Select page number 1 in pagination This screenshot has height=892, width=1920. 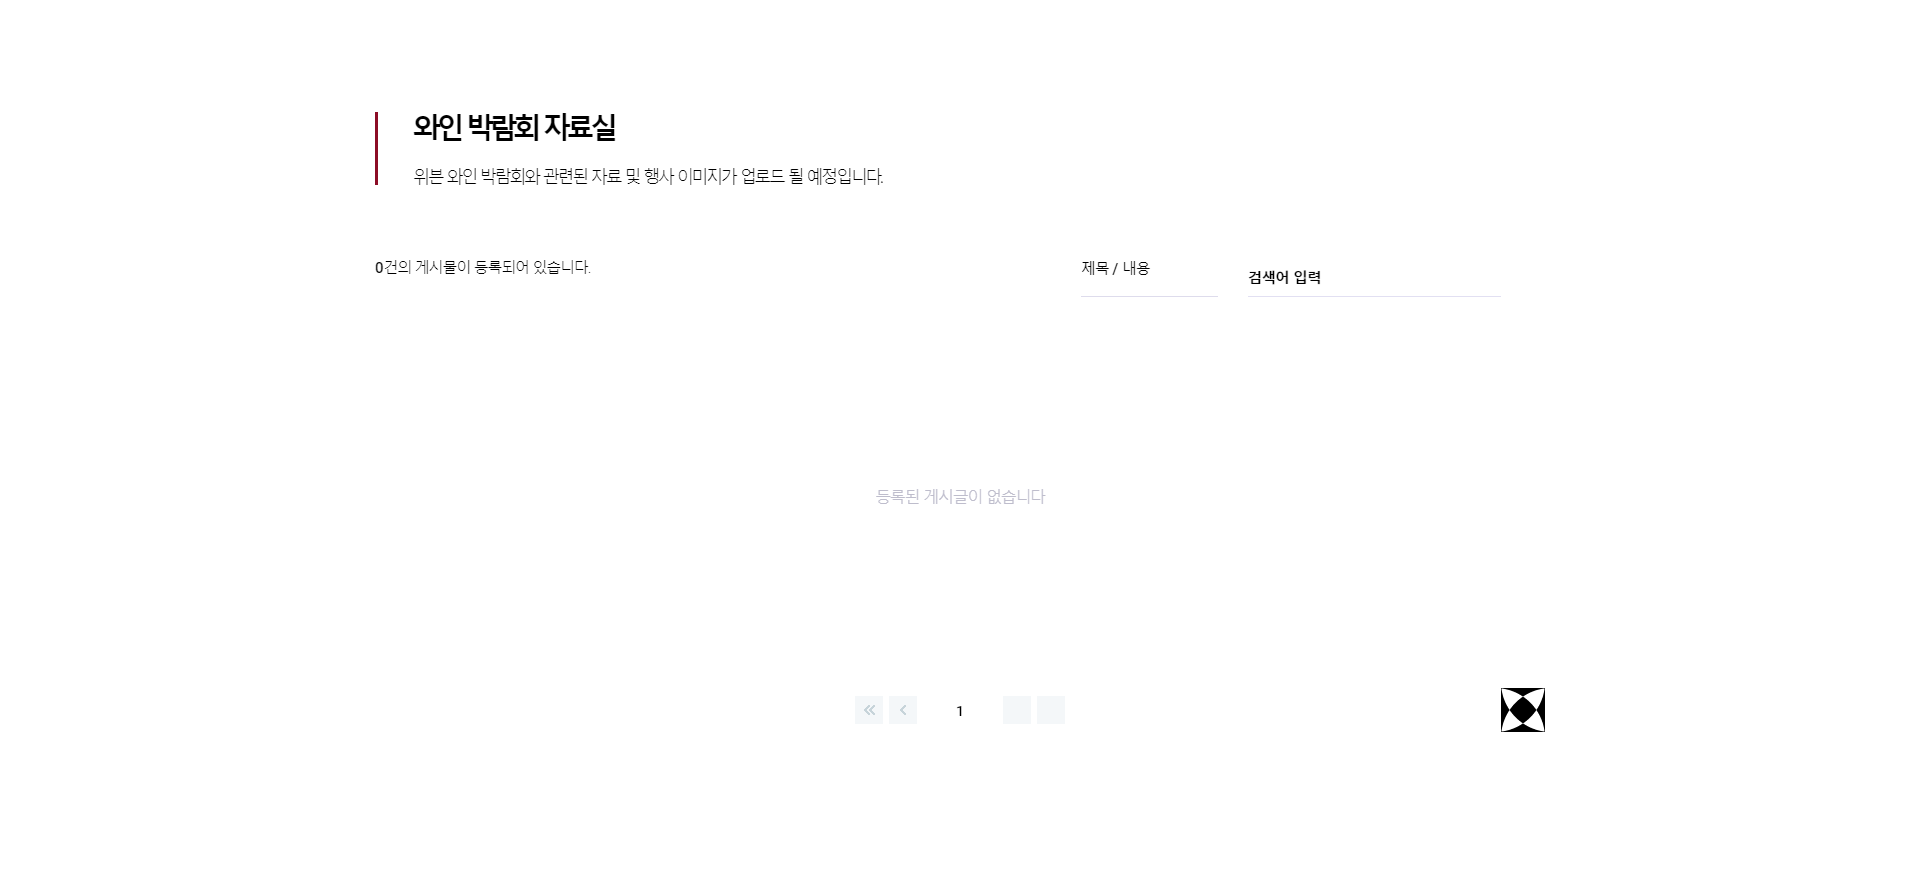[960, 711]
